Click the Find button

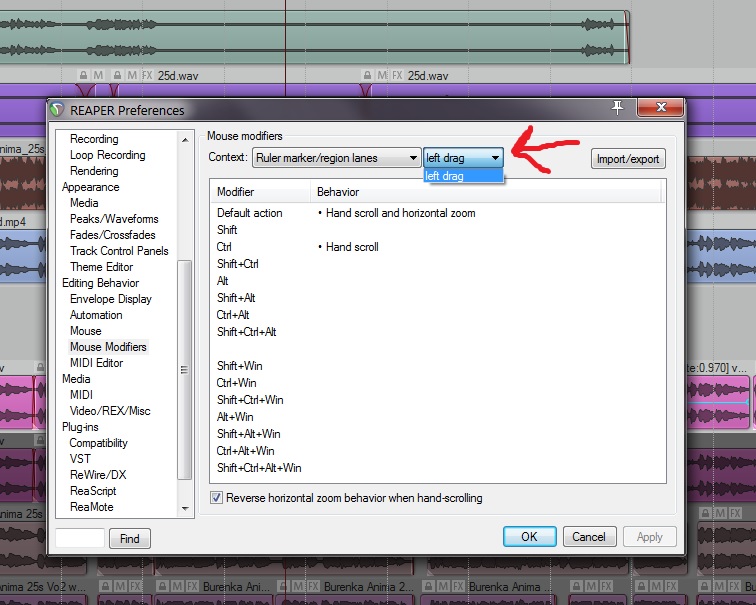[130, 538]
